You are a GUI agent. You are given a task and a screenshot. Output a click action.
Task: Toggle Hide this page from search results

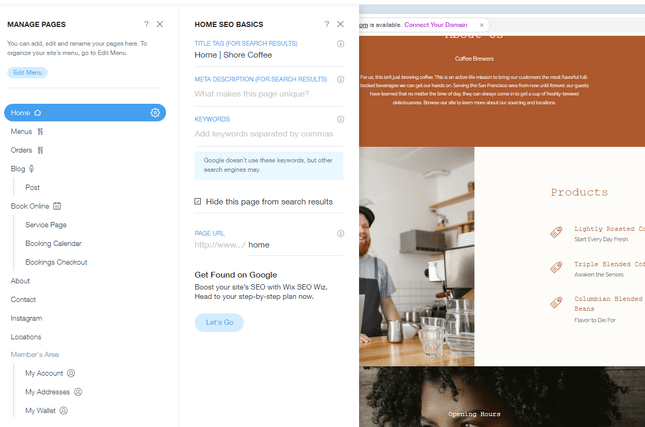[198, 202]
